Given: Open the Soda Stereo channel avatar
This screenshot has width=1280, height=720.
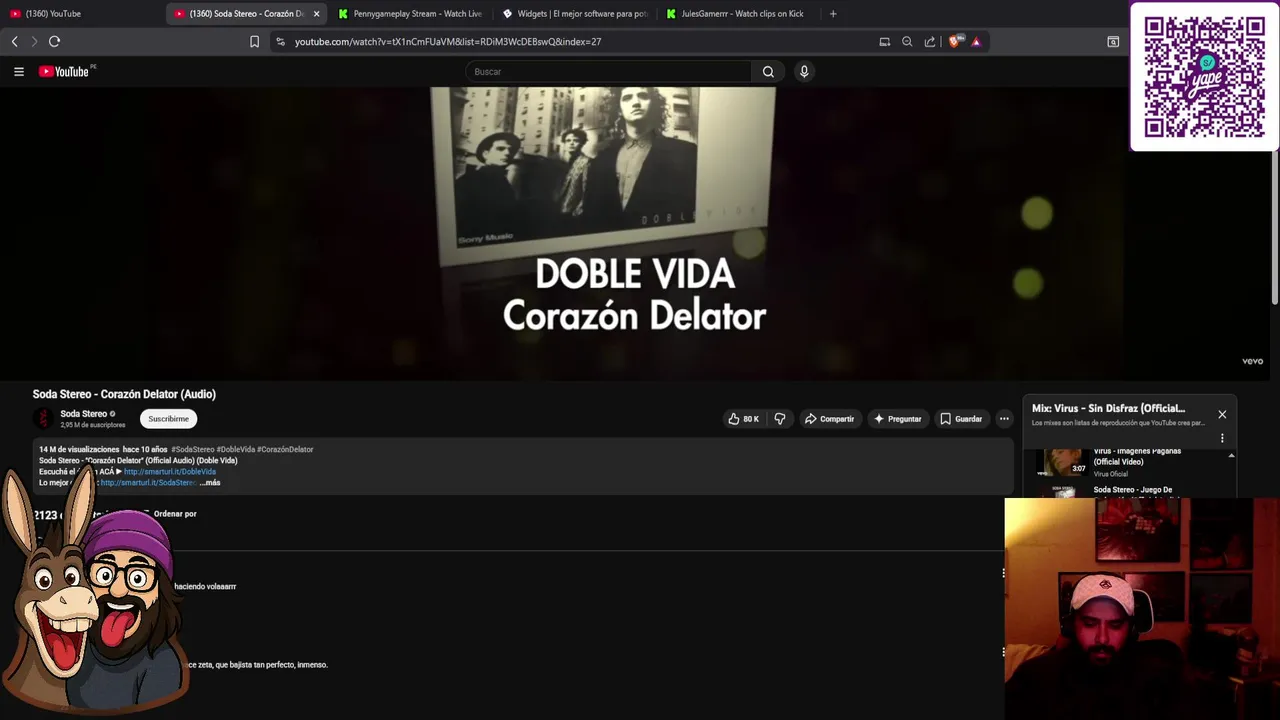Looking at the screenshot, I should tap(43, 418).
